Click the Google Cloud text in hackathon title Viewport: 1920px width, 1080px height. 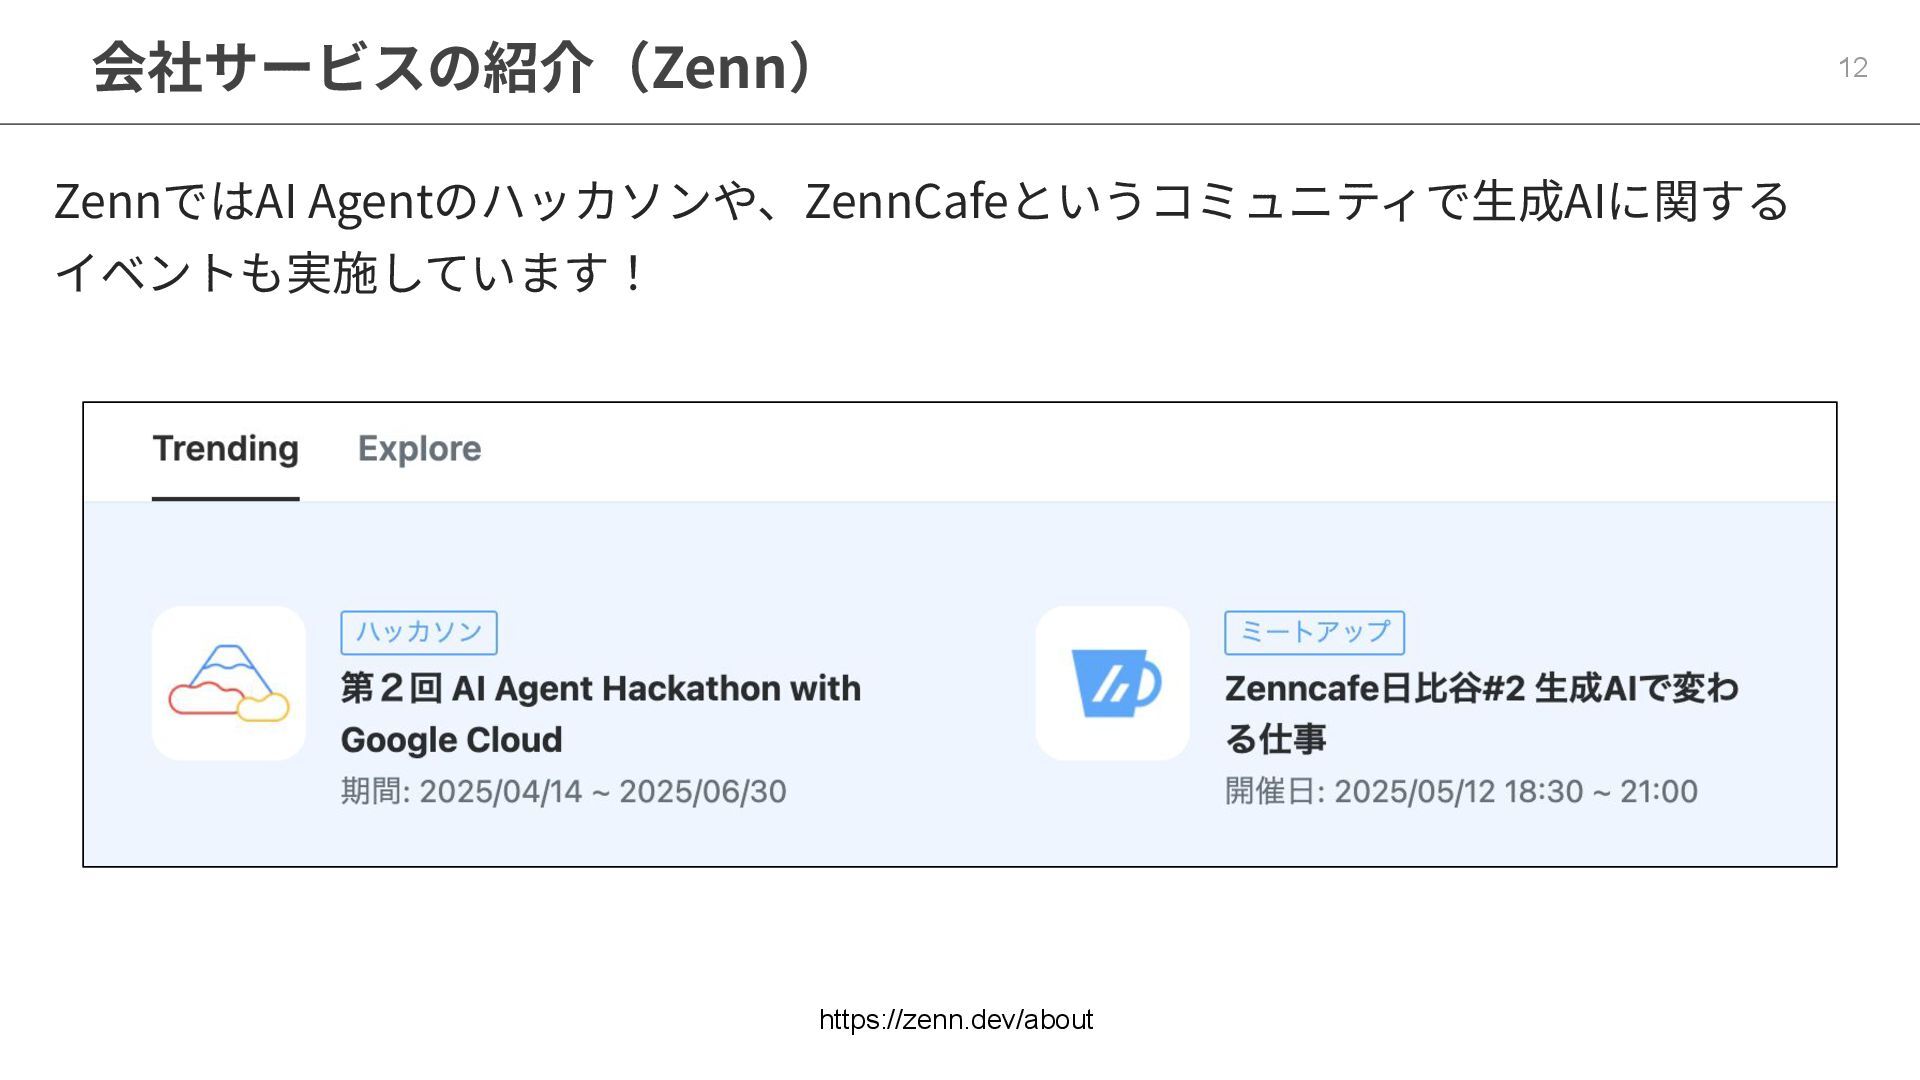[x=451, y=740]
